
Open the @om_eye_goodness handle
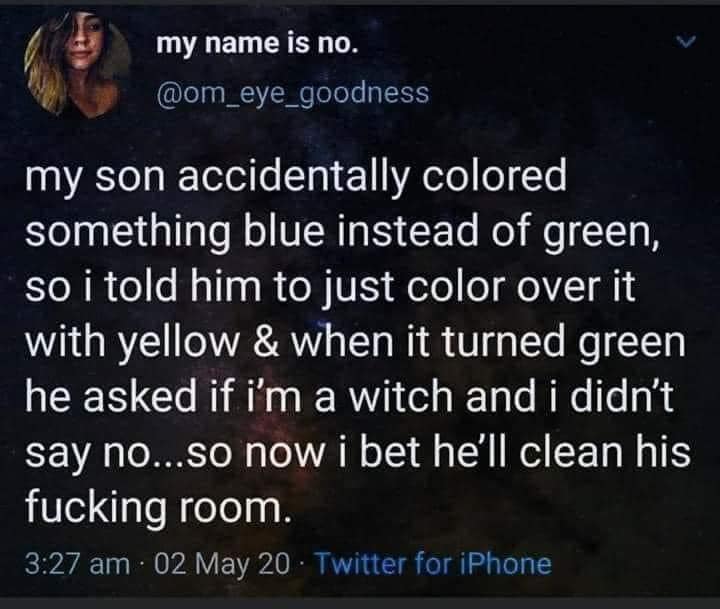[293, 93]
